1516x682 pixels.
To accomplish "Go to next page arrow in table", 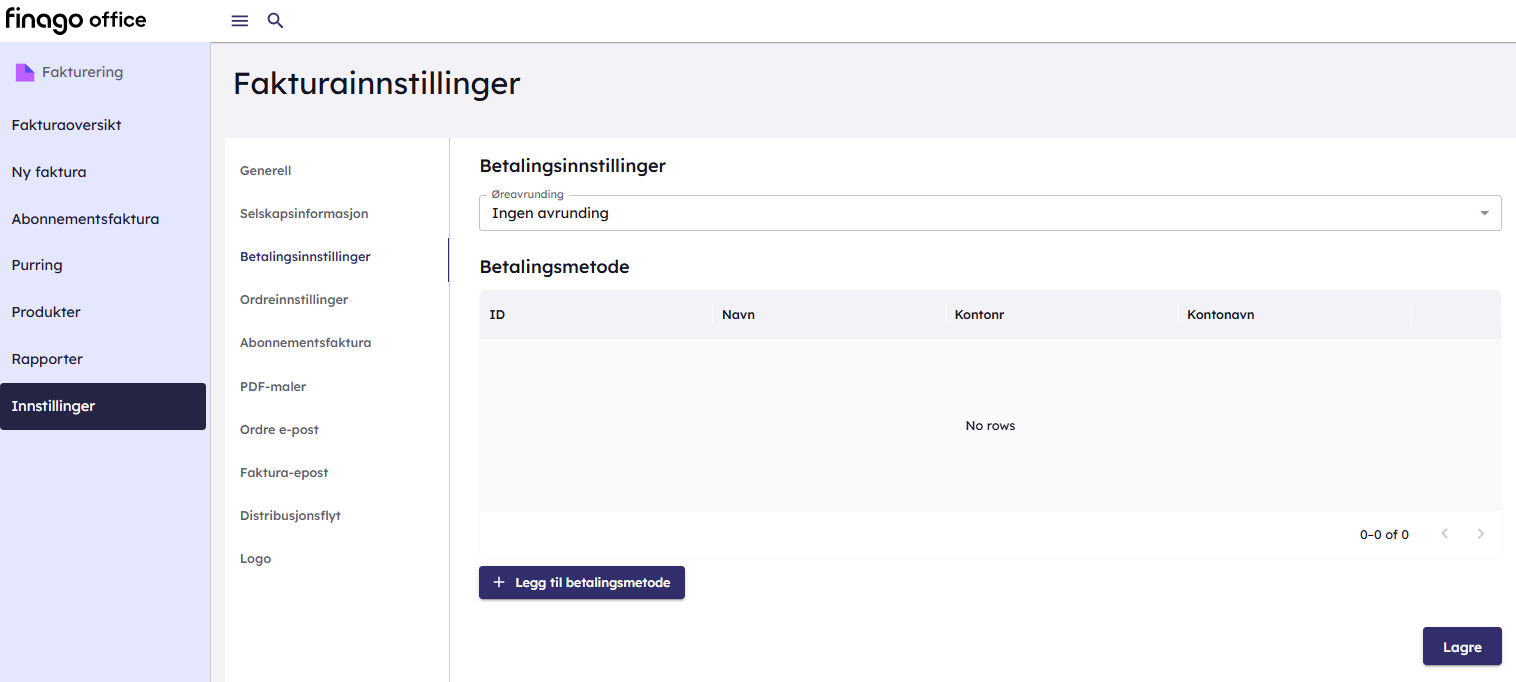I will [x=1481, y=534].
